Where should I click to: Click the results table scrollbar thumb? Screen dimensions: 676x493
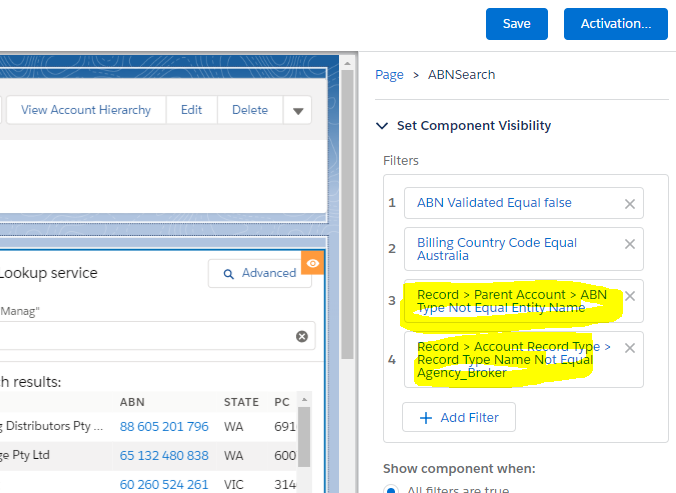tap(304, 437)
